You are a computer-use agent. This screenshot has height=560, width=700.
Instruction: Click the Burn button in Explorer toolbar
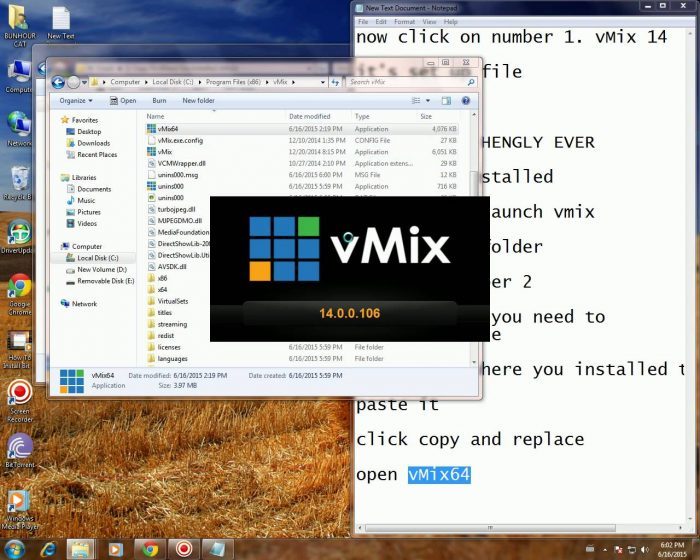click(x=159, y=100)
